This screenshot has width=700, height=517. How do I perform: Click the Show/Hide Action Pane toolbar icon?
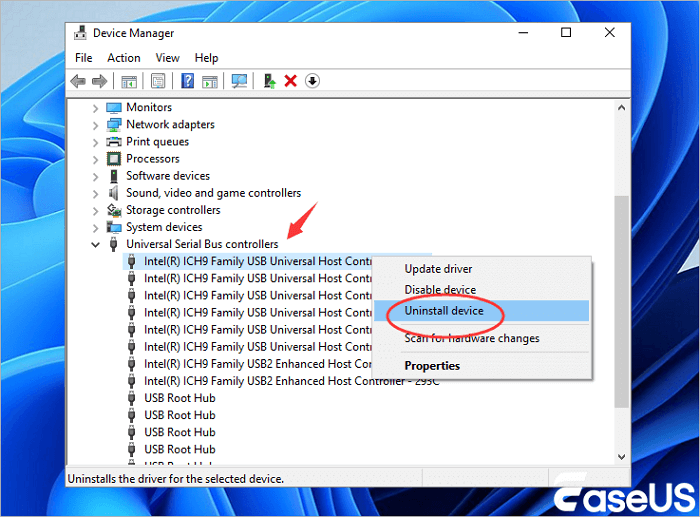pos(210,81)
